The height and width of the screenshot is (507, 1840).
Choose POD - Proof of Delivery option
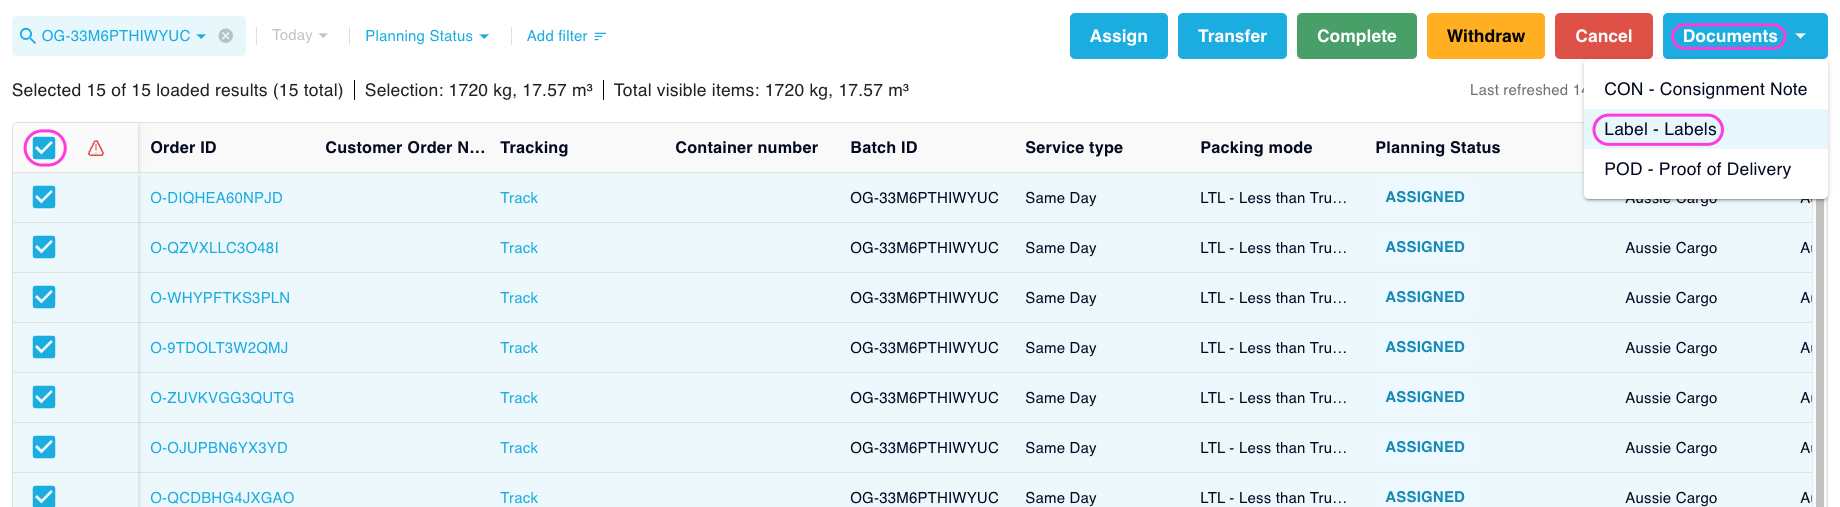pyautogui.click(x=1697, y=169)
